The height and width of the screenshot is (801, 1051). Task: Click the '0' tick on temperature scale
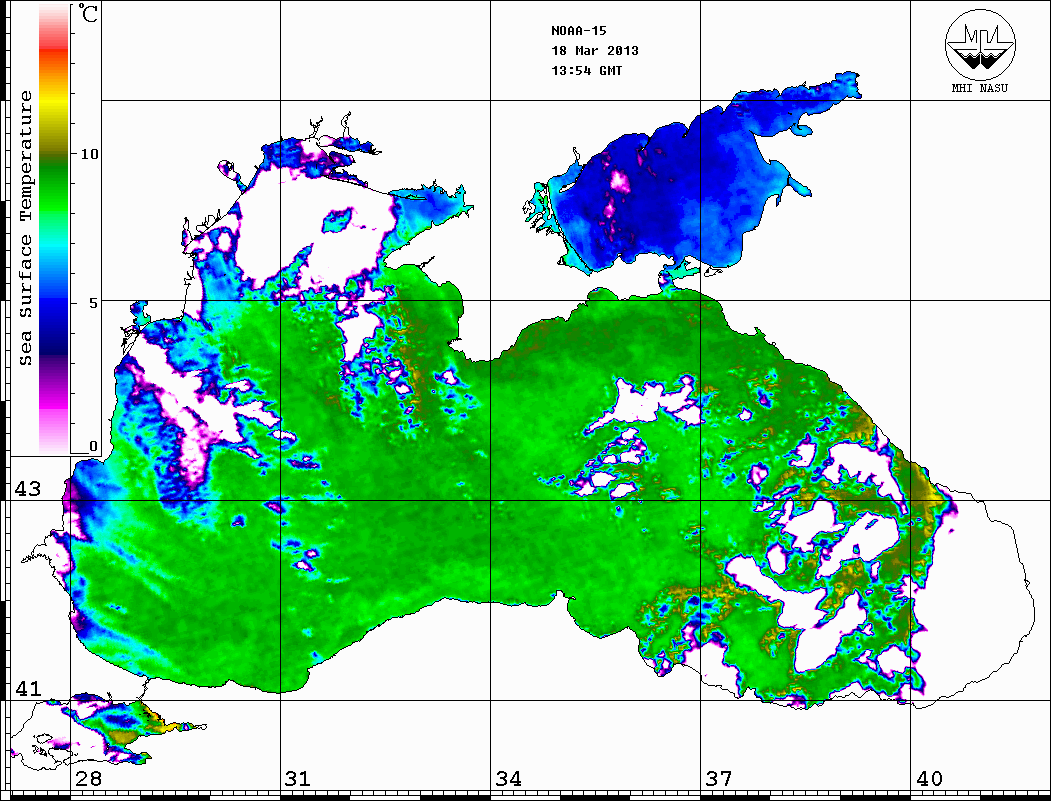(93, 446)
